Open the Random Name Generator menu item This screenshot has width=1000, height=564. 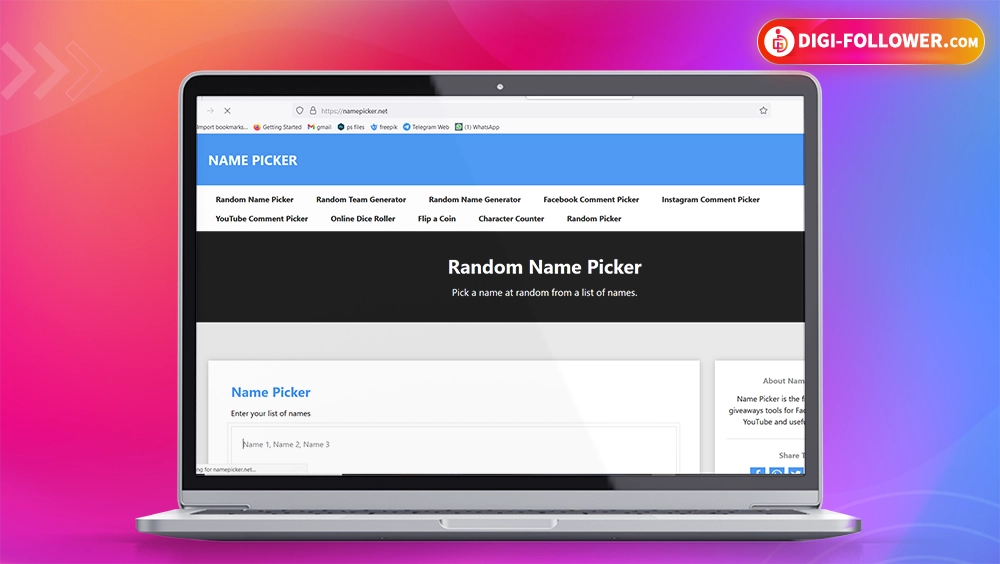474,199
